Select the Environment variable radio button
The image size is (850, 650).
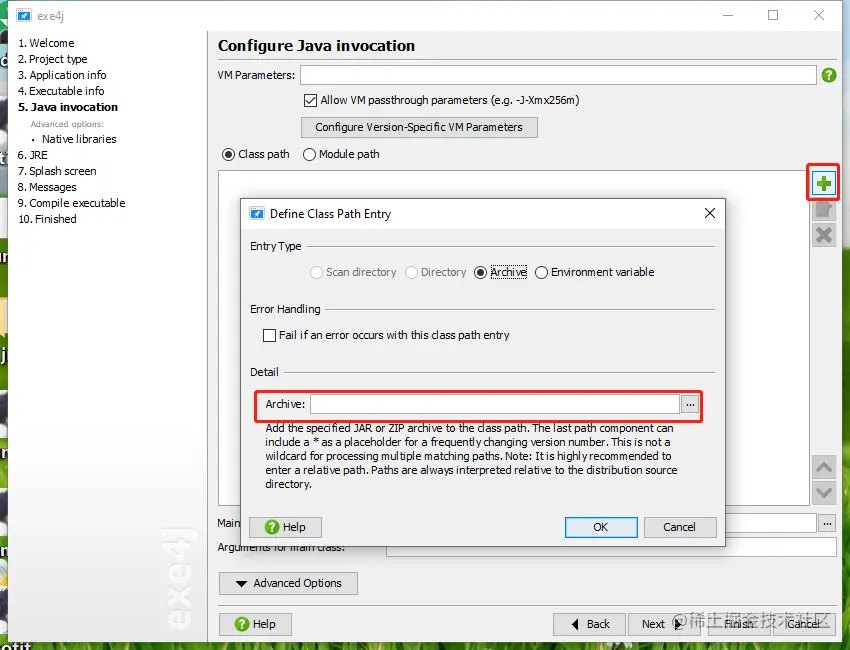pos(541,272)
